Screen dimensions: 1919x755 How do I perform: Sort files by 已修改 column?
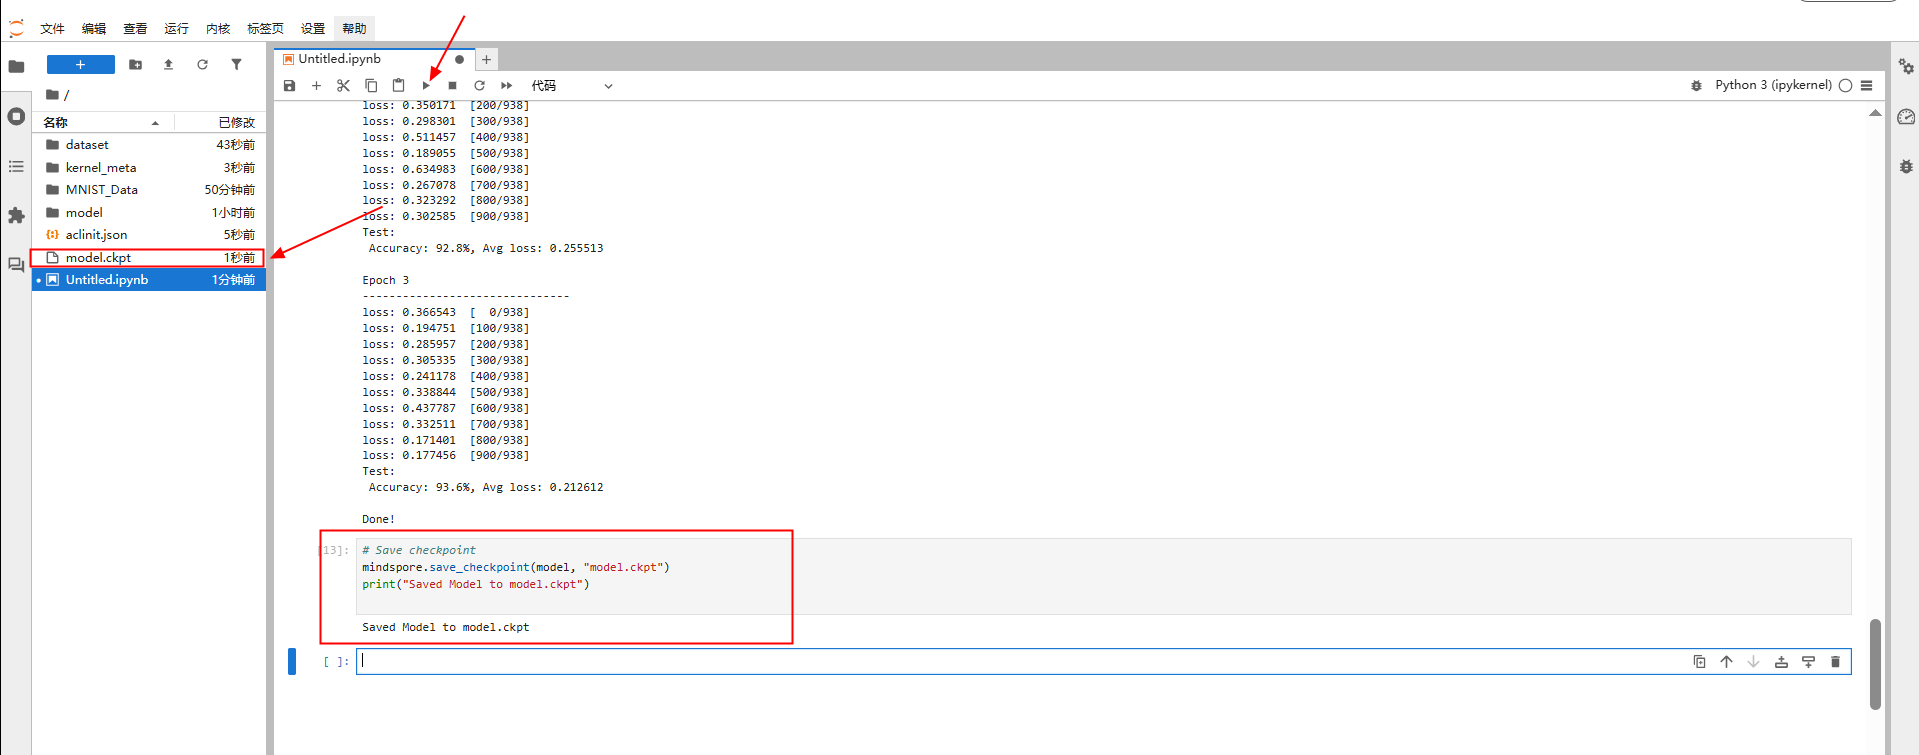tap(220, 122)
